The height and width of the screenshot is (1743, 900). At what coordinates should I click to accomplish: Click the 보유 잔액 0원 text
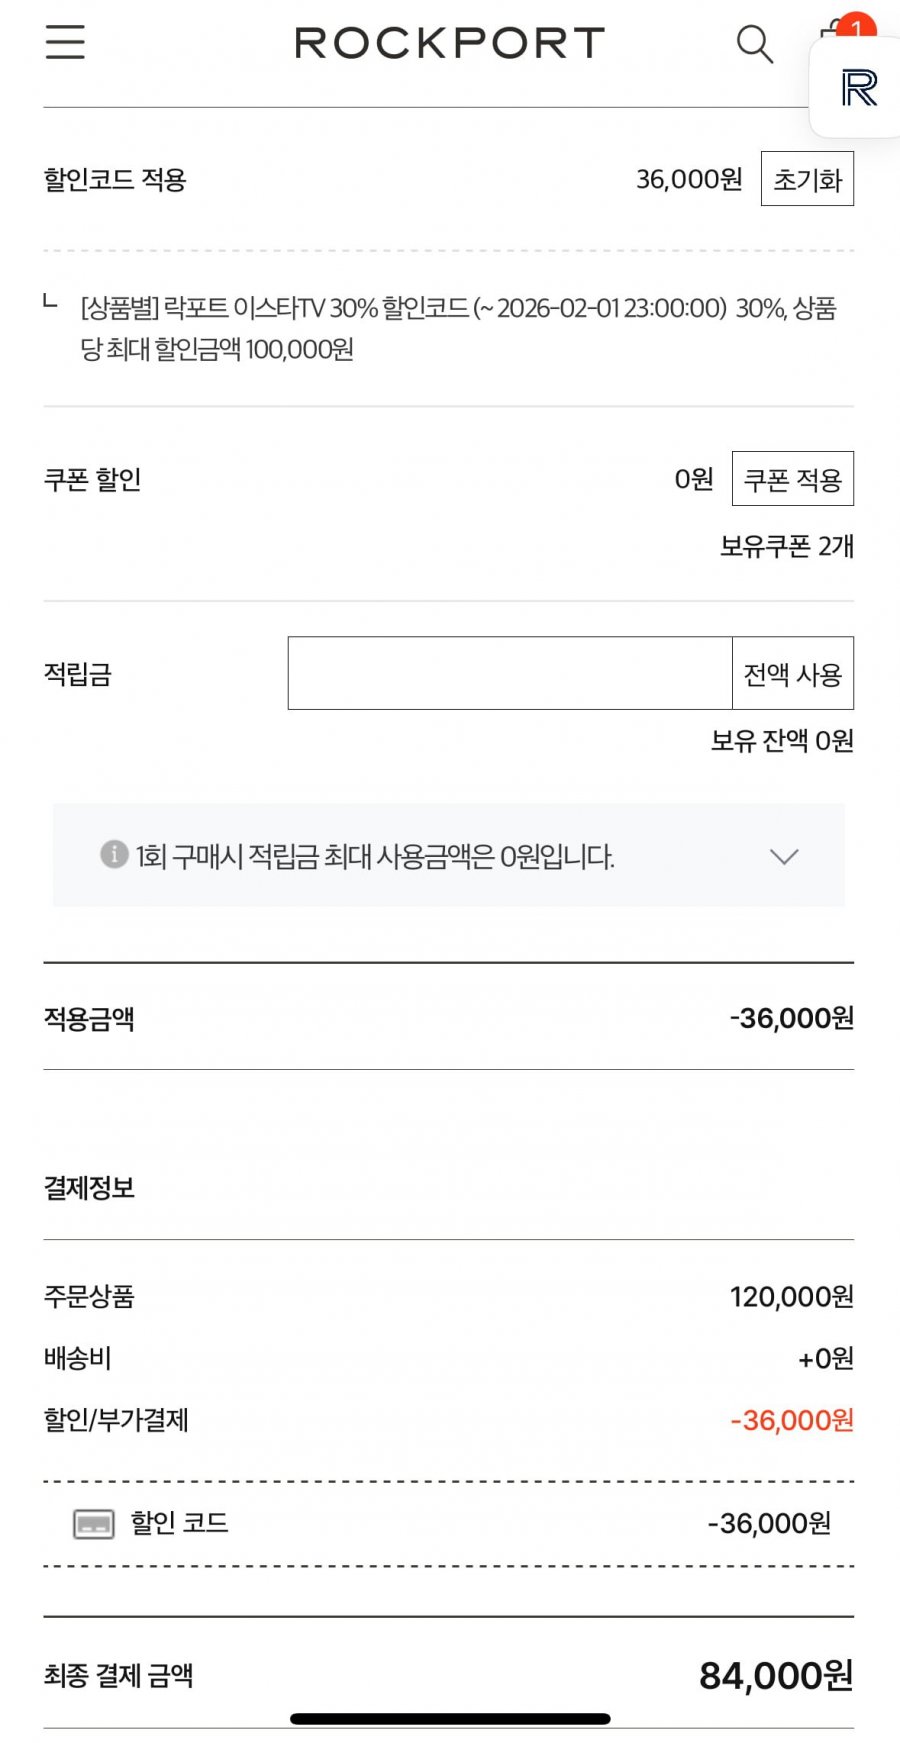click(782, 741)
